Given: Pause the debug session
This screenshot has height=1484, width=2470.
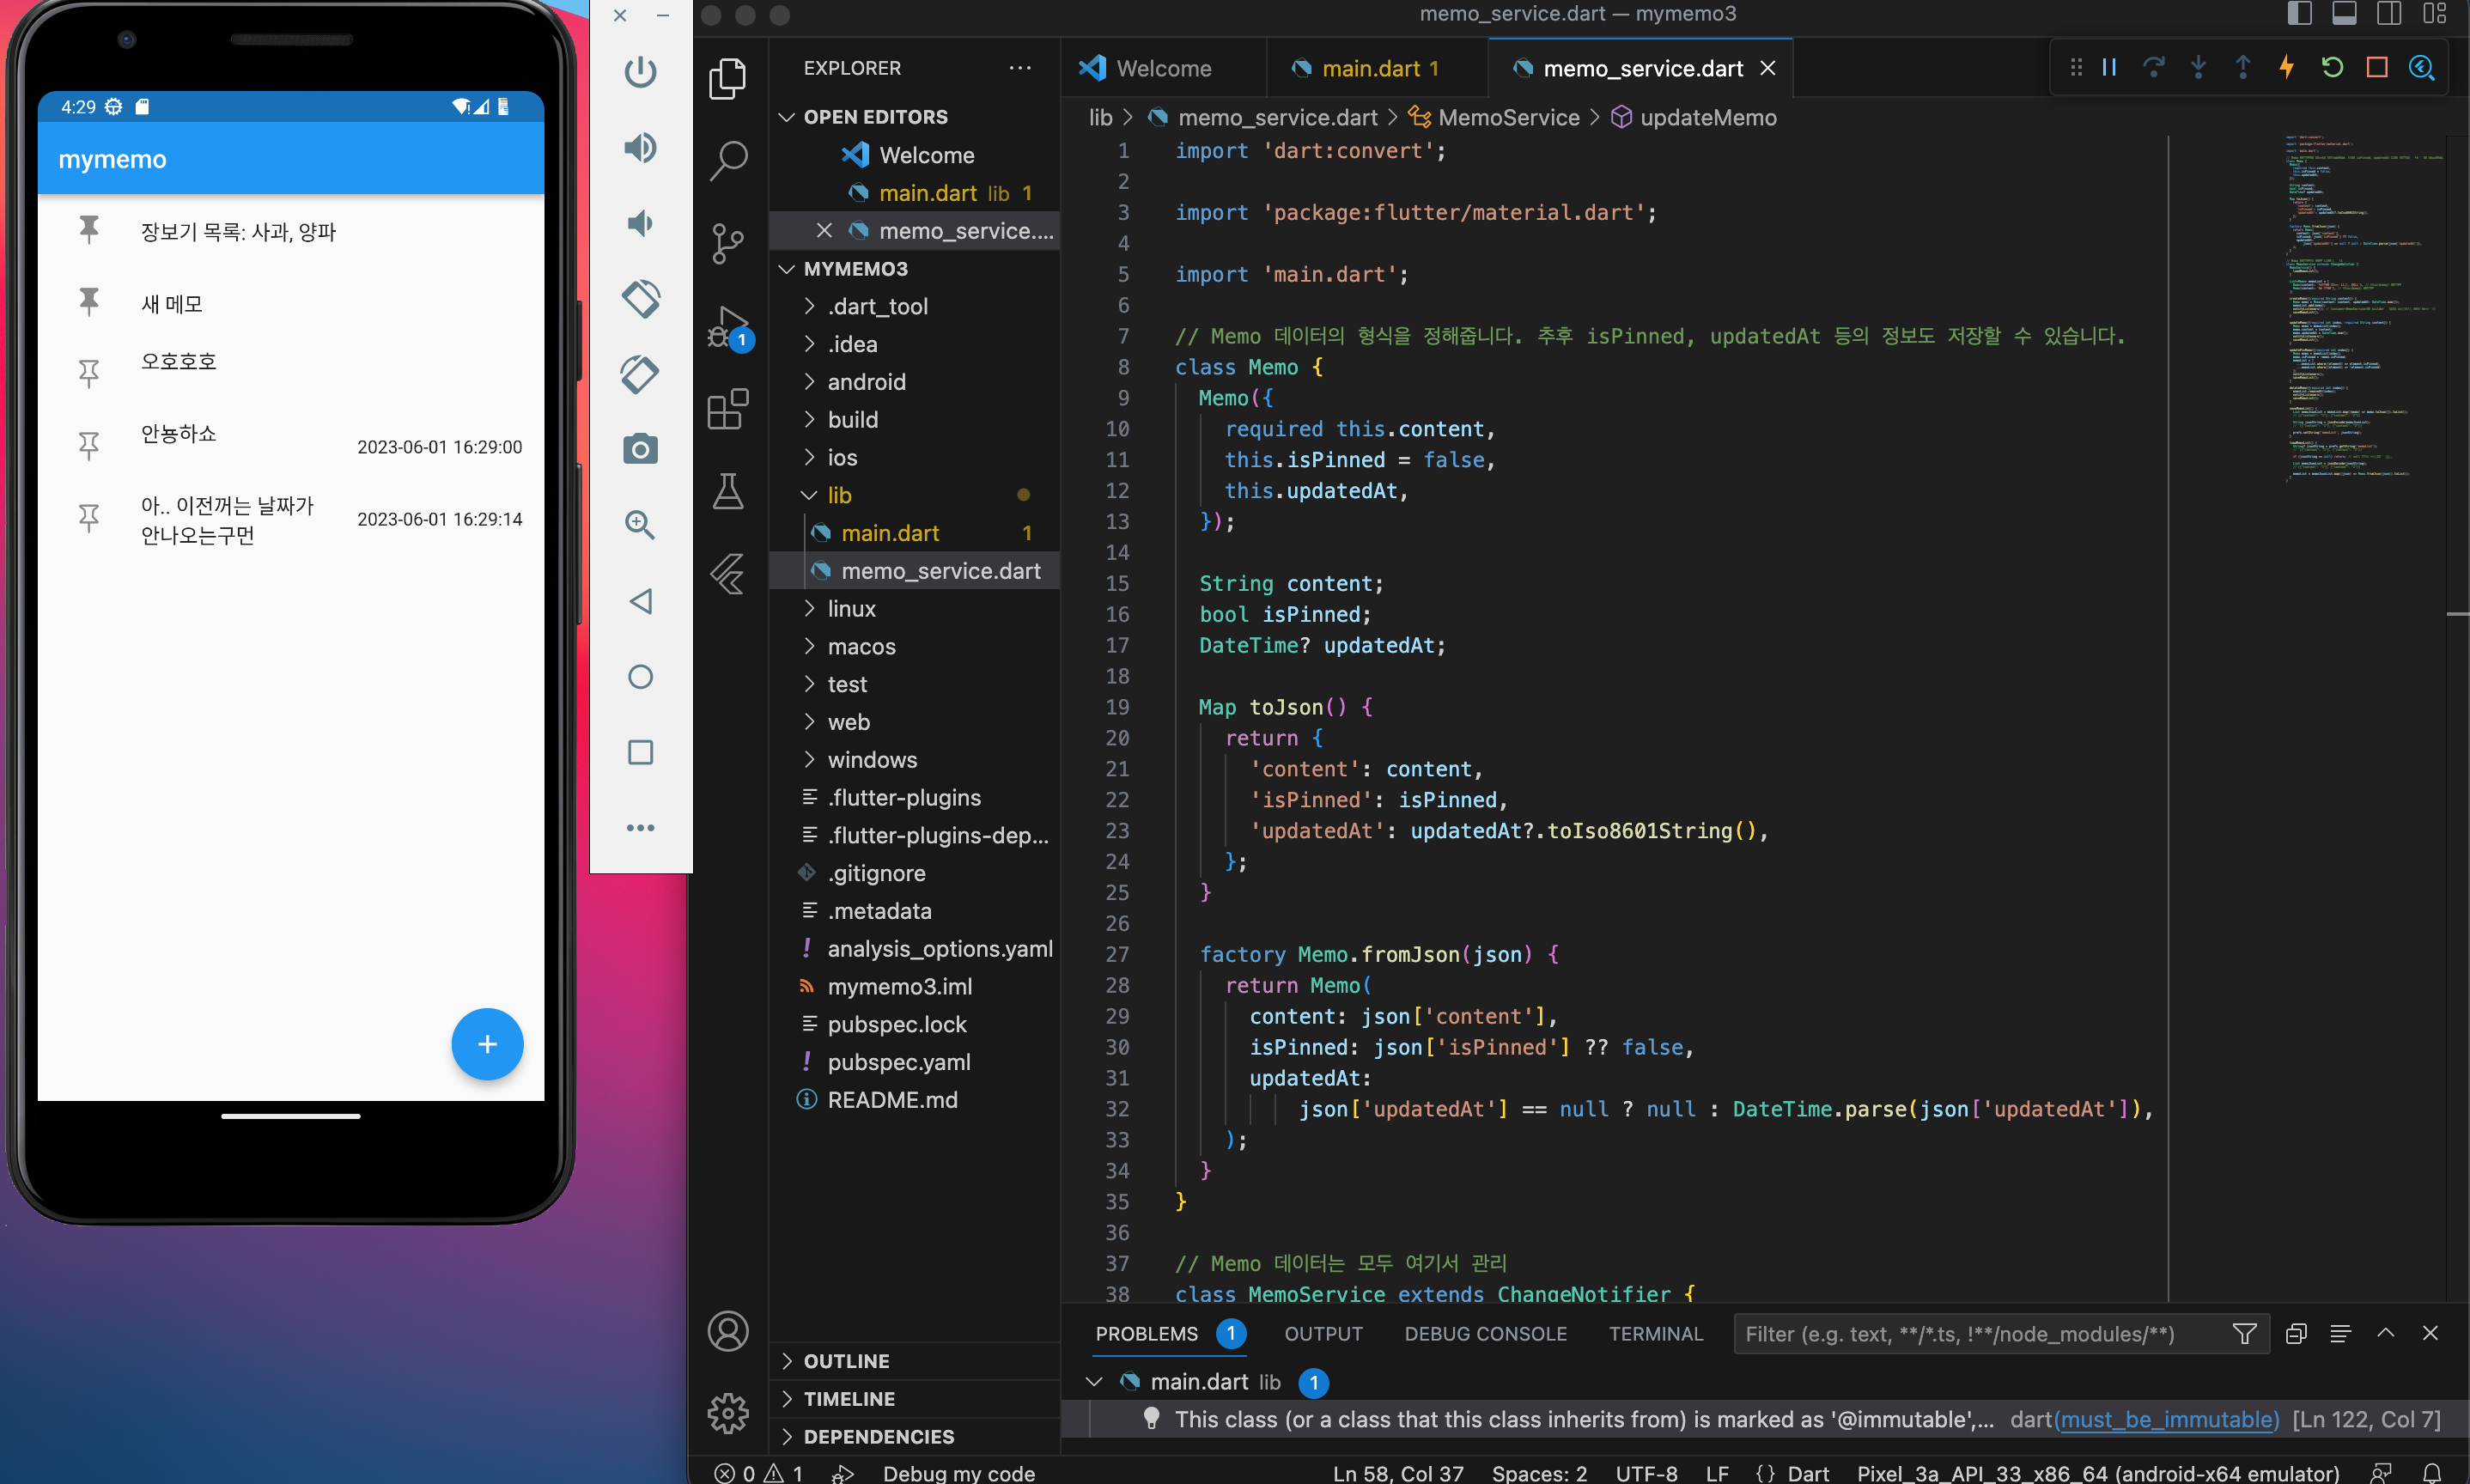Looking at the screenshot, I should pos(2109,67).
